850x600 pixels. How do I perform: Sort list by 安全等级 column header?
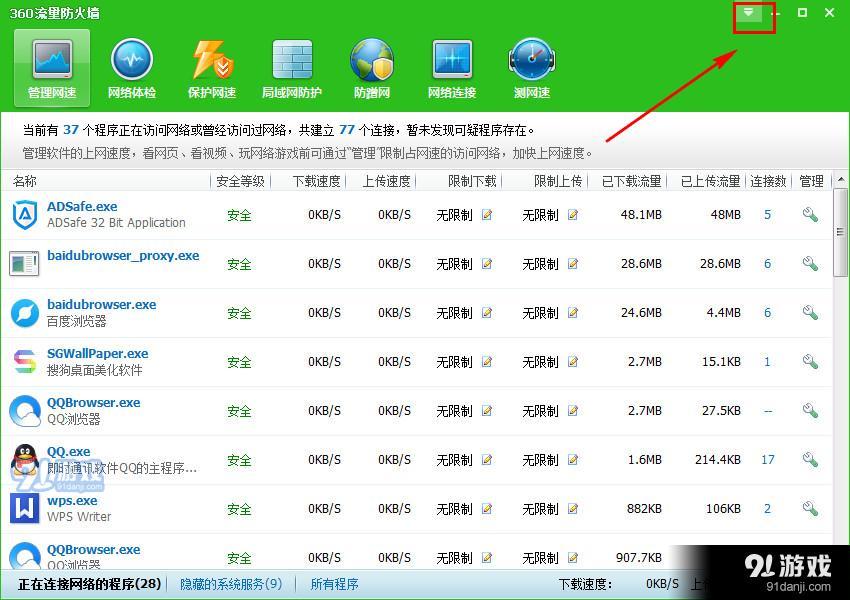pyautogui.click(x=240, y=181)
